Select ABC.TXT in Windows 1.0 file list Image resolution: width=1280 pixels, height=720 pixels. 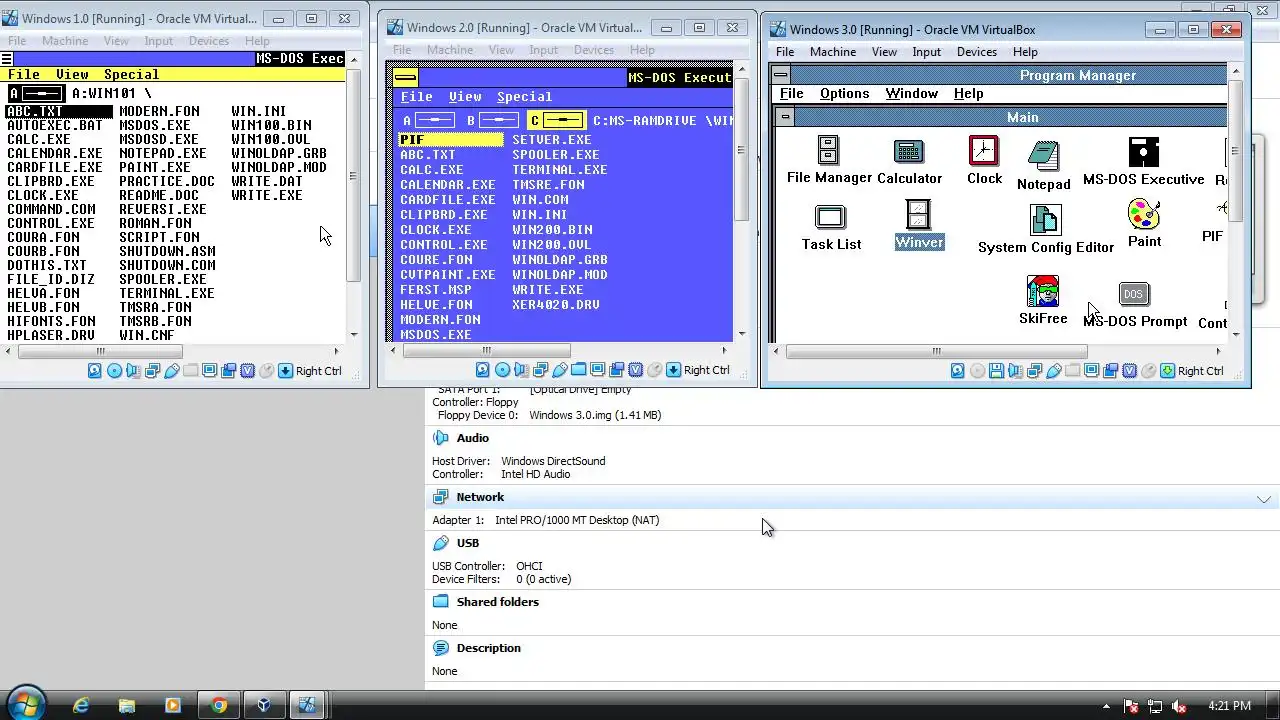(x=58, y=111)
